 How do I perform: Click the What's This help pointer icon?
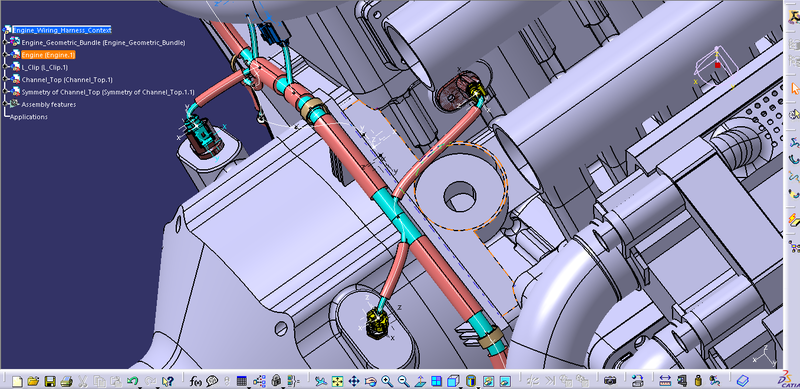coord(167,381)
